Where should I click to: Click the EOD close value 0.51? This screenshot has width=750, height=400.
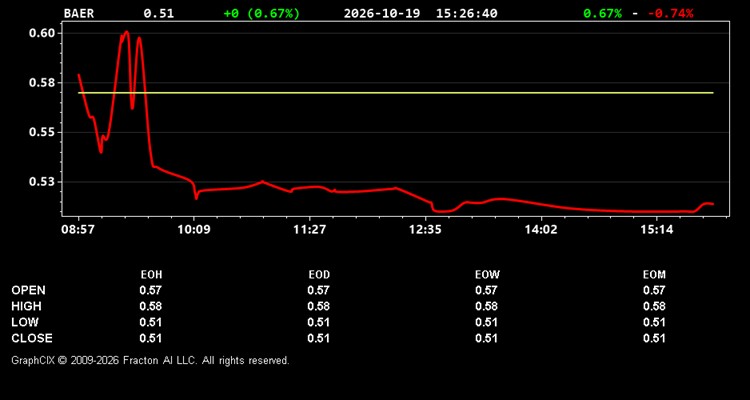click(319, 338)
